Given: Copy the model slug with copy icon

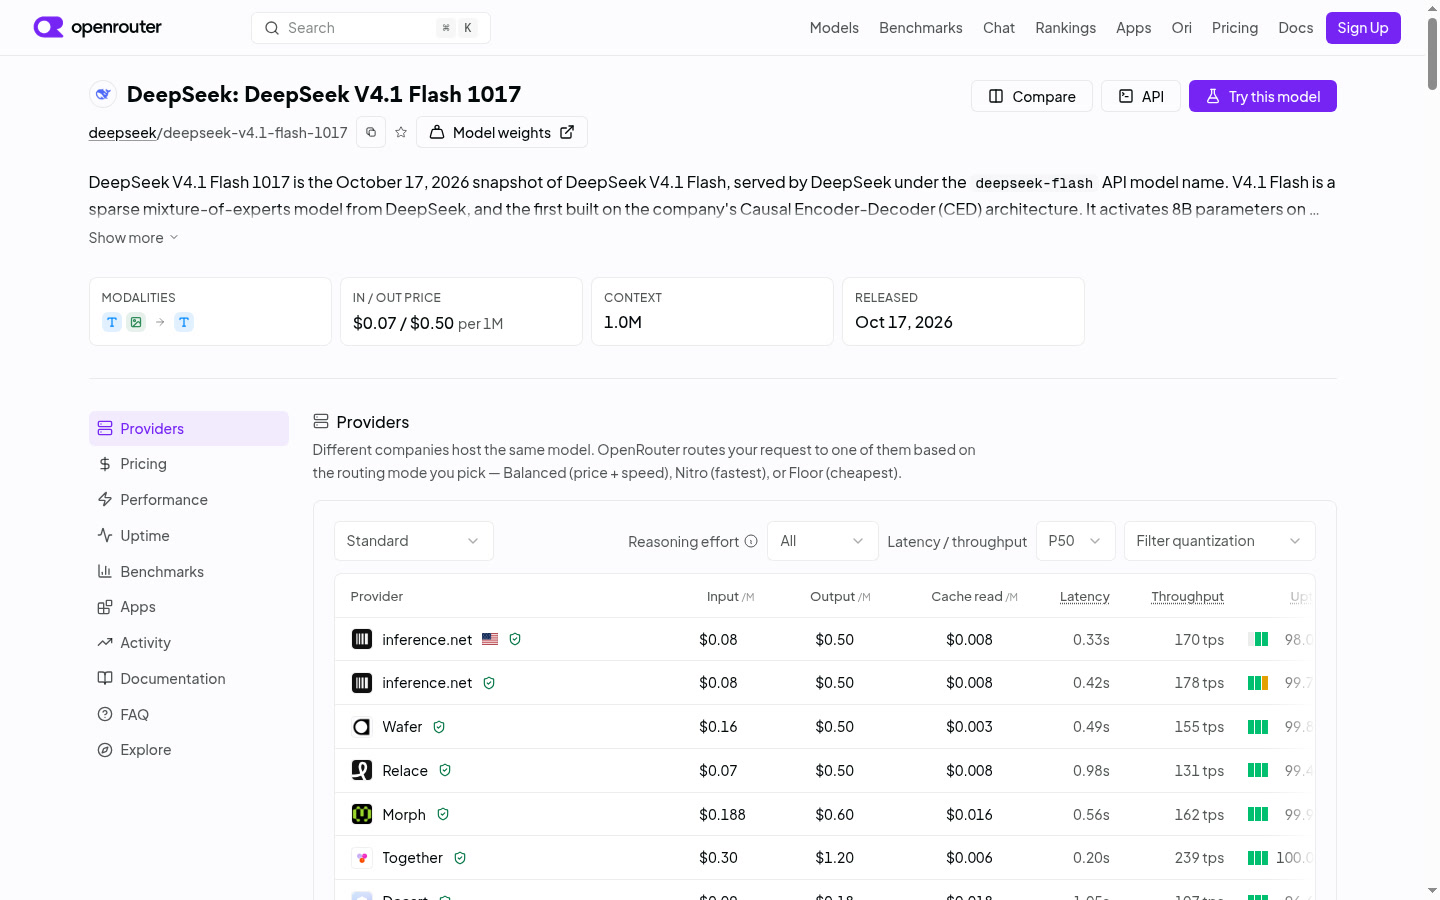Looking at the screenshot, I should point(371,132).
